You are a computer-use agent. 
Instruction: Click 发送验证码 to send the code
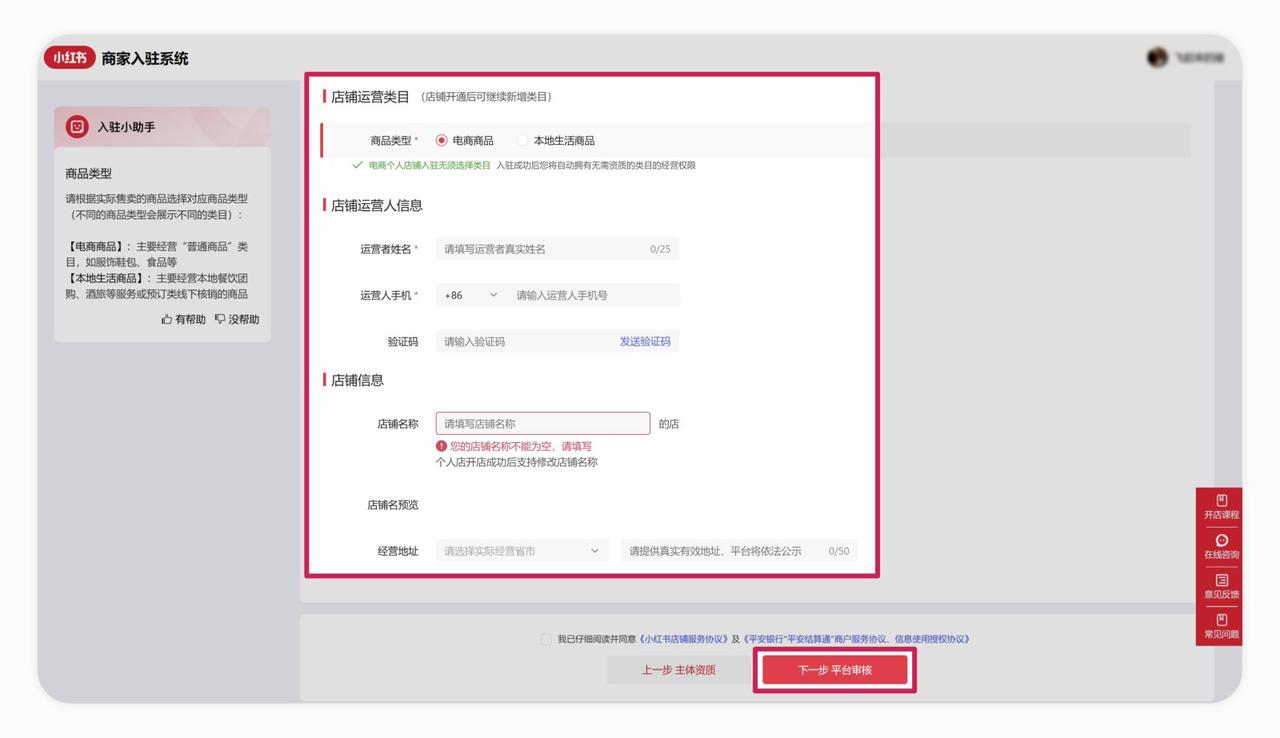[x=645, y=341]
